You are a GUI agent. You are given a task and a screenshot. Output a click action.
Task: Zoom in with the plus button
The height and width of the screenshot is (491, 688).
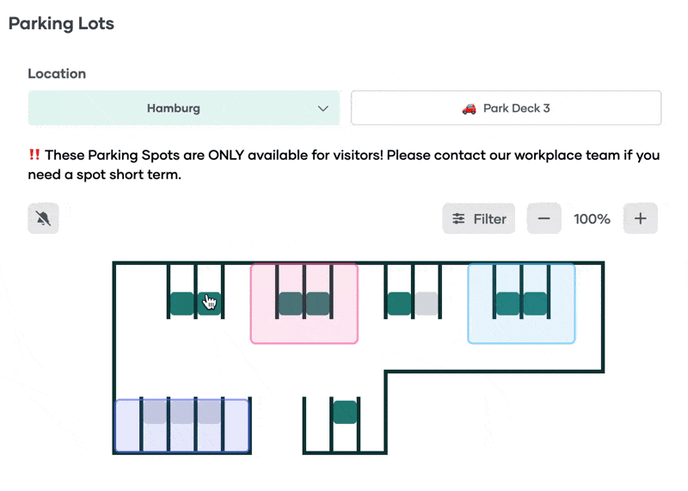pos(640,219)
